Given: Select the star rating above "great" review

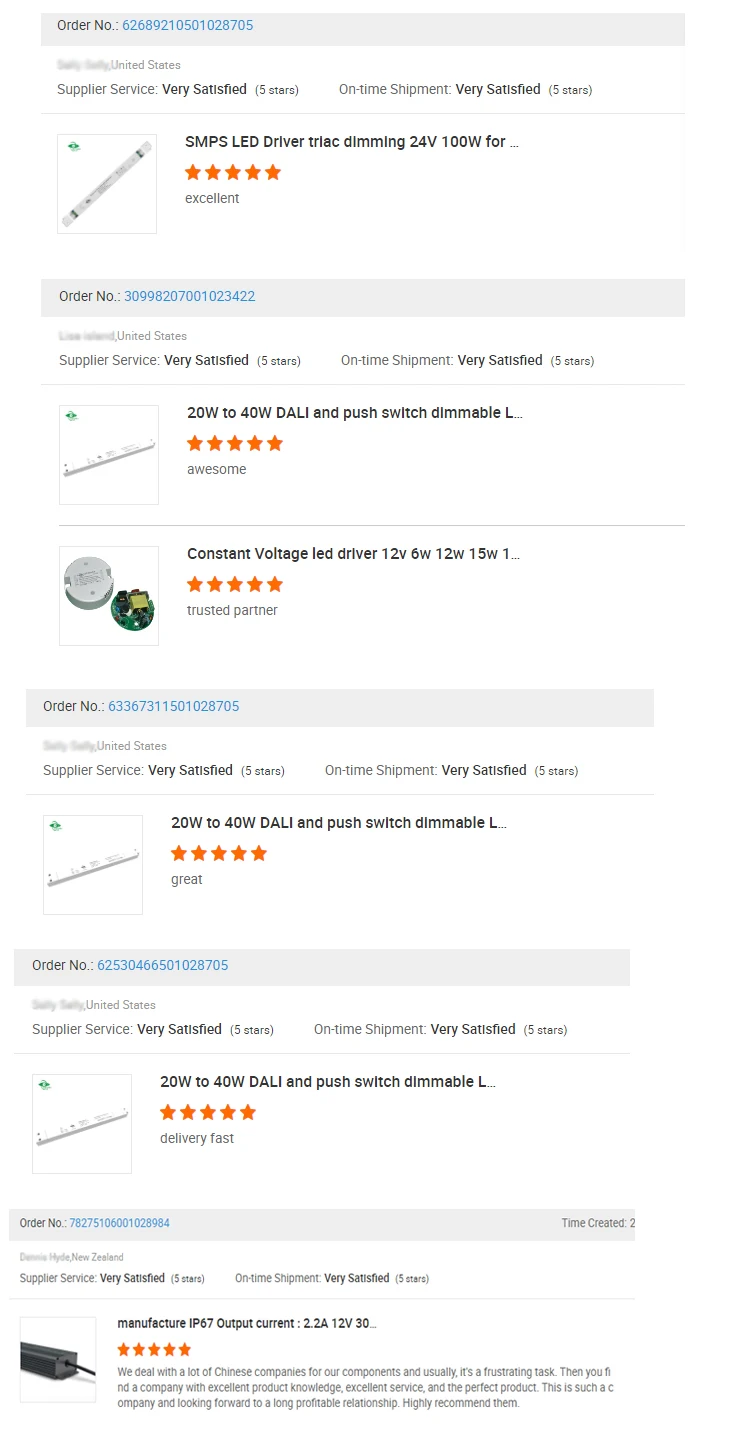Looking at the screenshot, I should [219, 854].
